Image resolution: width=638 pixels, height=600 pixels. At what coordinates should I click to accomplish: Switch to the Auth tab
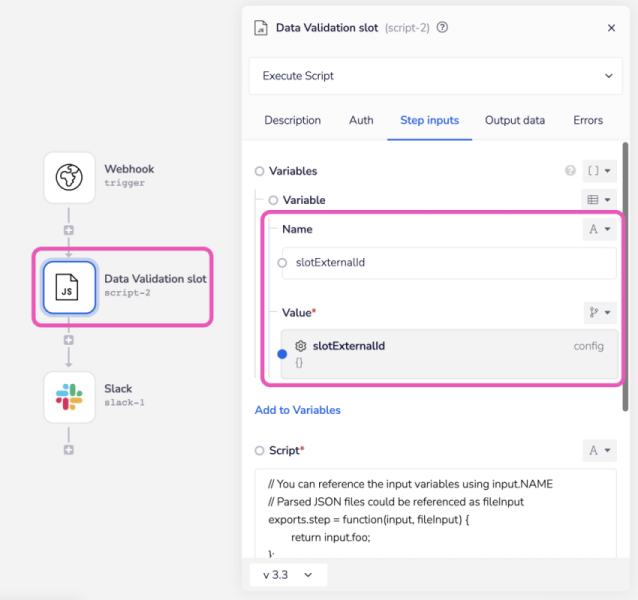pos(361,120)
